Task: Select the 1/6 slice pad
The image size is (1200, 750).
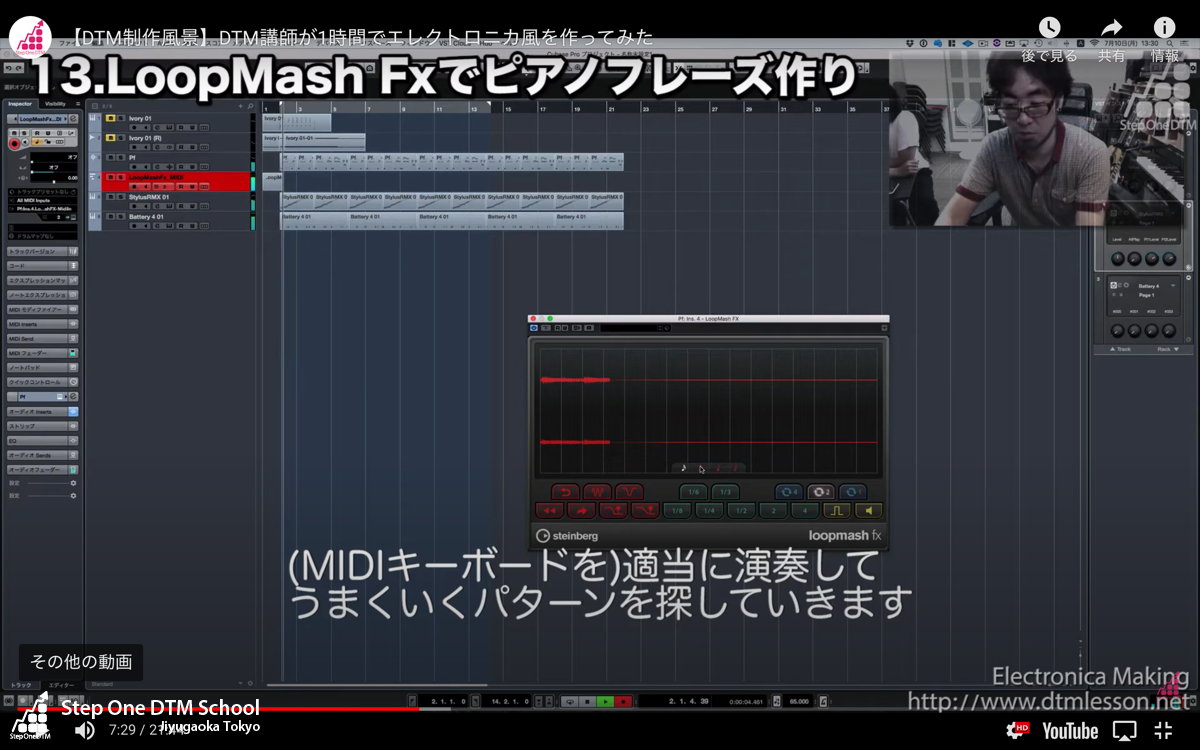Action: click(x=694, y=492)
